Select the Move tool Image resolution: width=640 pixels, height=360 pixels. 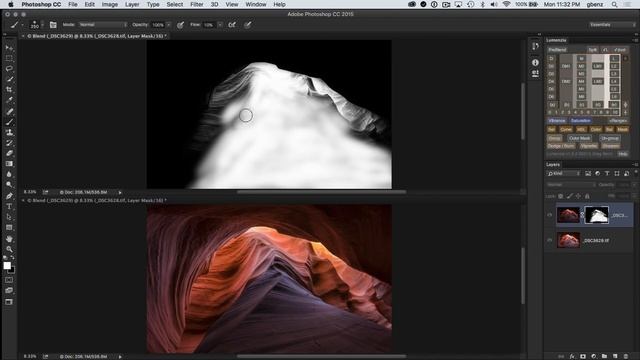tap(9, 48)
